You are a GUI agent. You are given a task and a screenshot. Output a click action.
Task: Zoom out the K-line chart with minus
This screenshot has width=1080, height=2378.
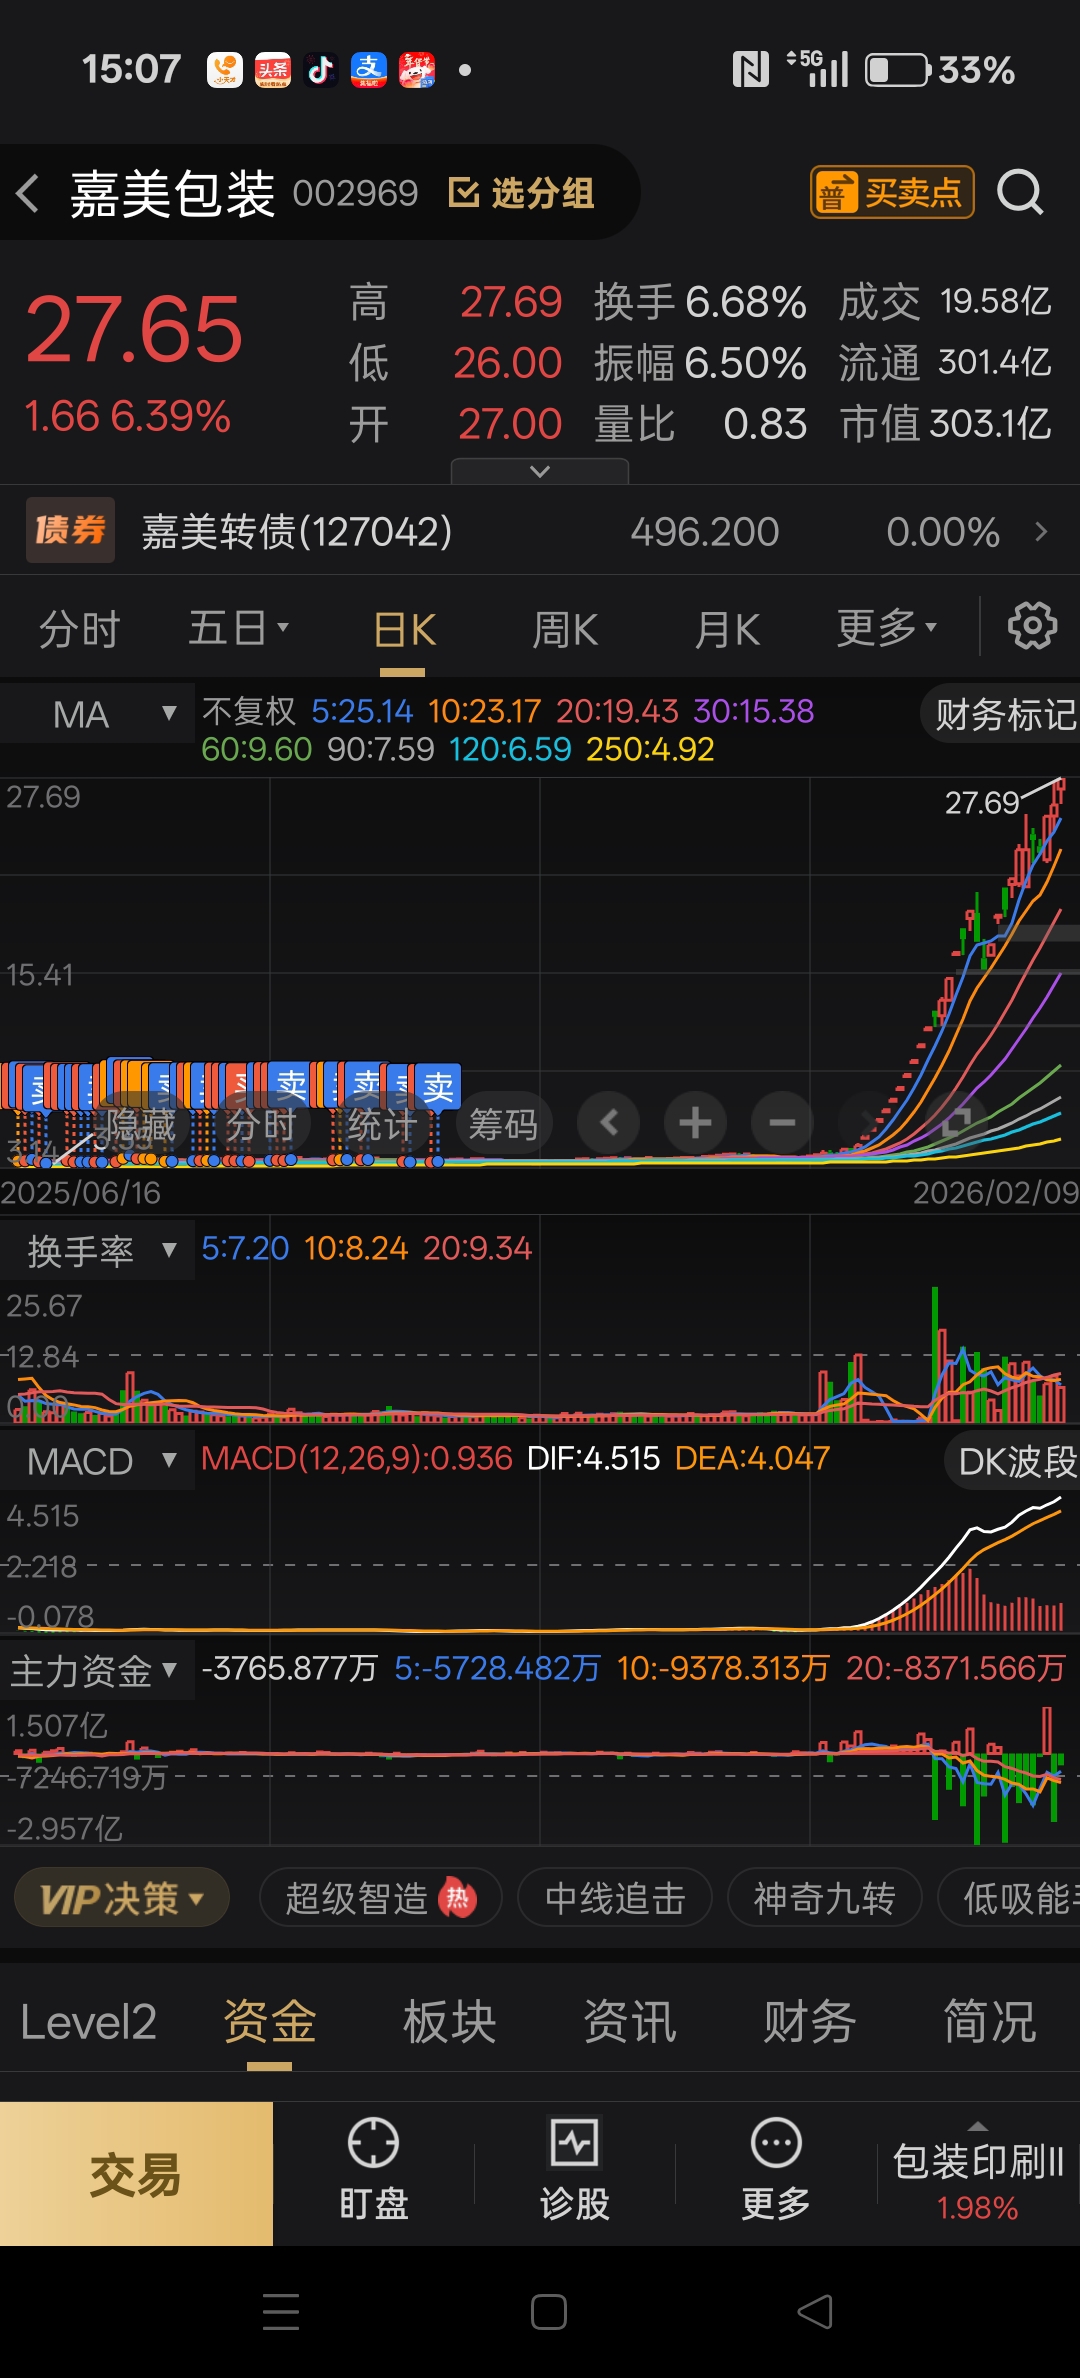pyautogui.click(x=782, y=1123)
